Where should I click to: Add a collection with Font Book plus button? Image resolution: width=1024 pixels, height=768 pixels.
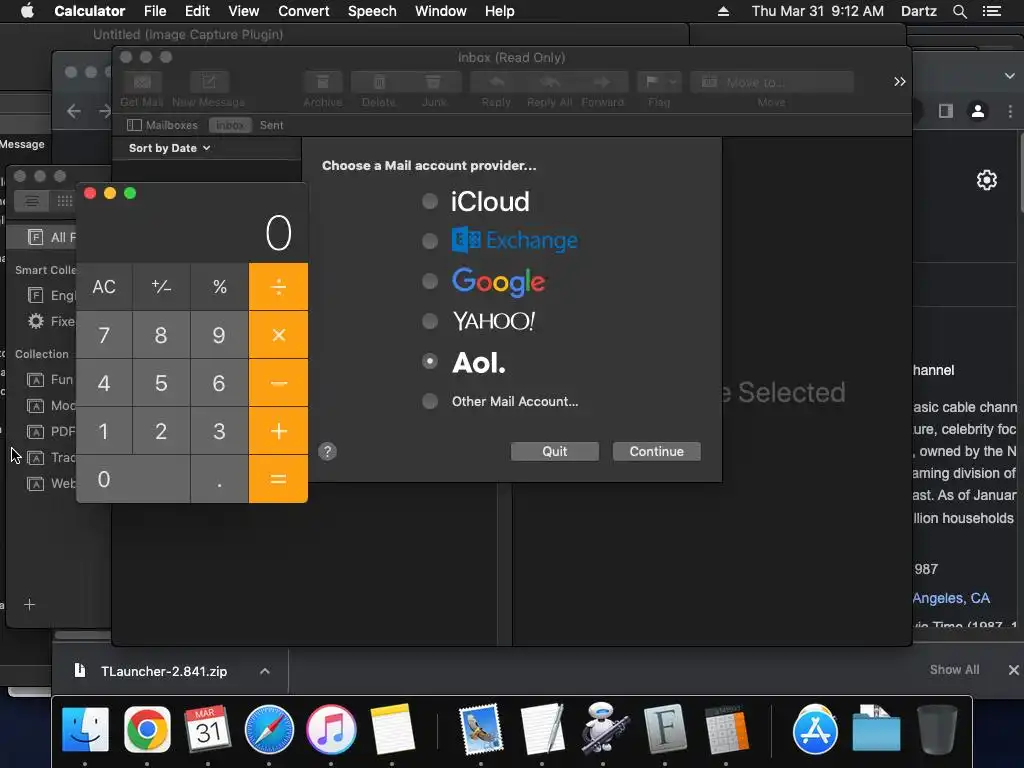29,605
